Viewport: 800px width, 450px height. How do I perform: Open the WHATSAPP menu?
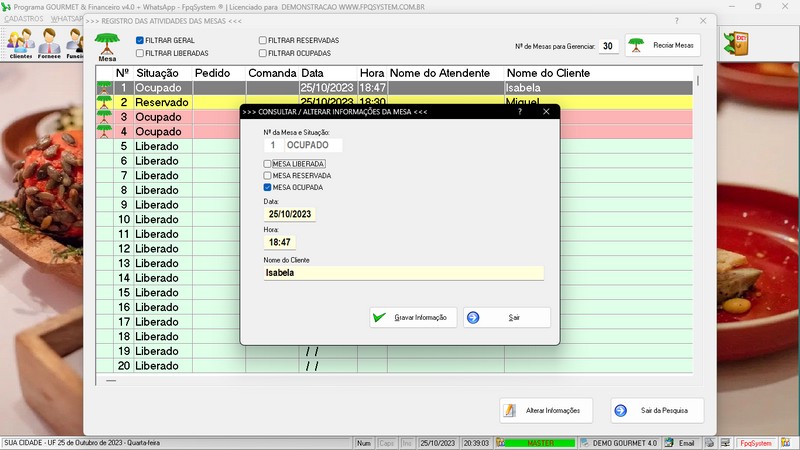[x=66, y=18]
